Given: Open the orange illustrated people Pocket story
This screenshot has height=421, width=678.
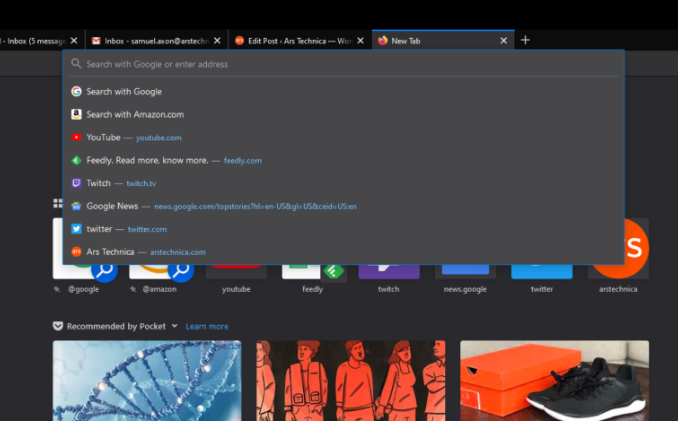Looking at the screenshot, I should (x=351, y=381).
